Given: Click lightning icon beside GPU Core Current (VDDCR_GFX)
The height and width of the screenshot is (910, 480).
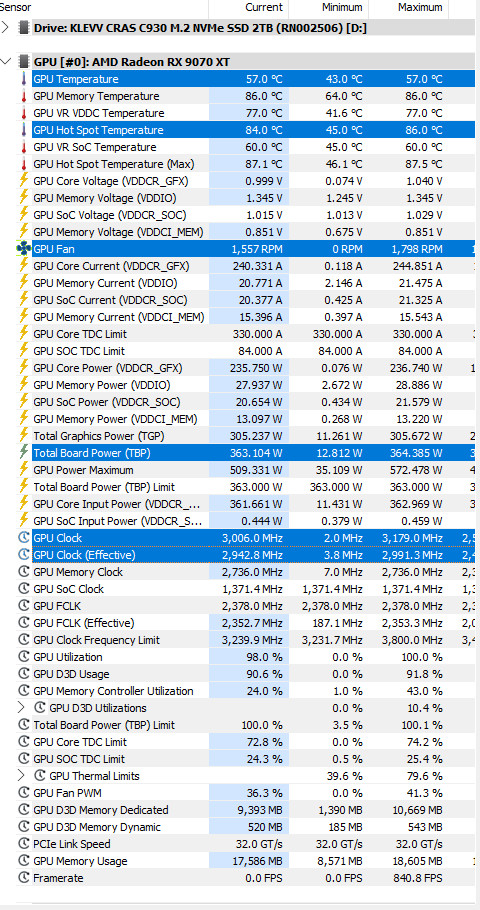Looking at the screenshot, I should click(24, 266).
